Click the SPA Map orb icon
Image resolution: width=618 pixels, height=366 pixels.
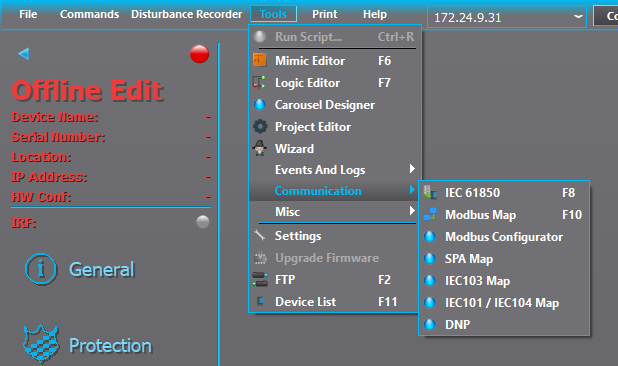point(430,258)
